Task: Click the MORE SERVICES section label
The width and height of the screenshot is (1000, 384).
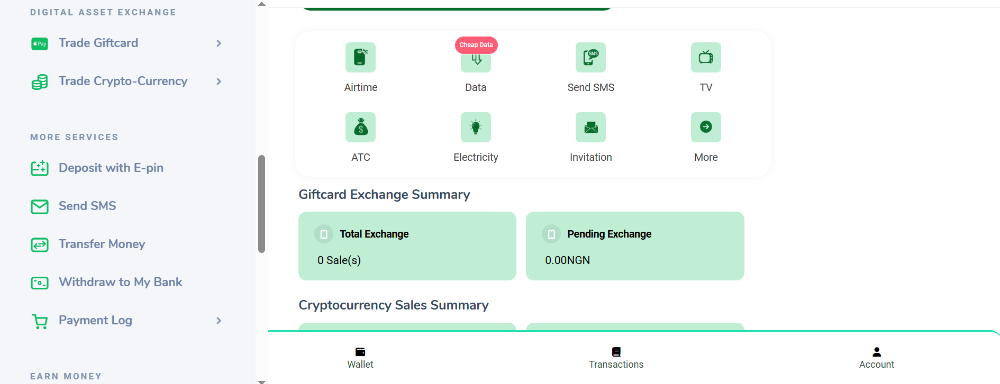Action: (x=74, y=137)
